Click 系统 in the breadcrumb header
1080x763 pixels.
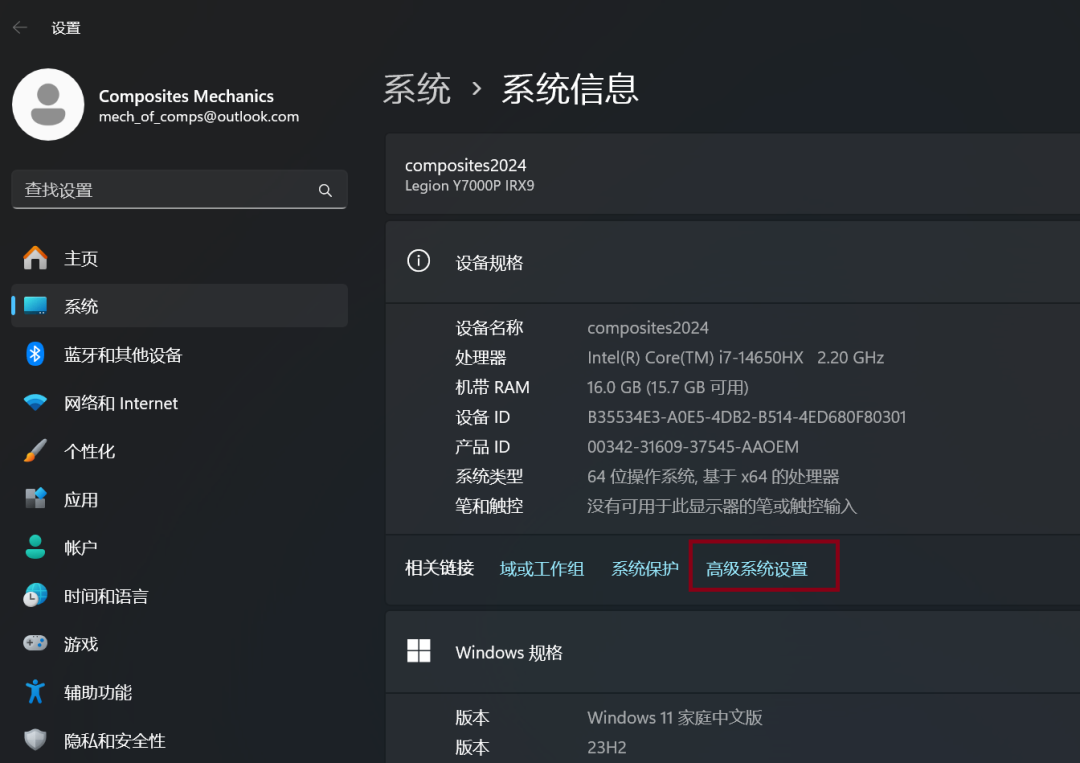(417, 89)
